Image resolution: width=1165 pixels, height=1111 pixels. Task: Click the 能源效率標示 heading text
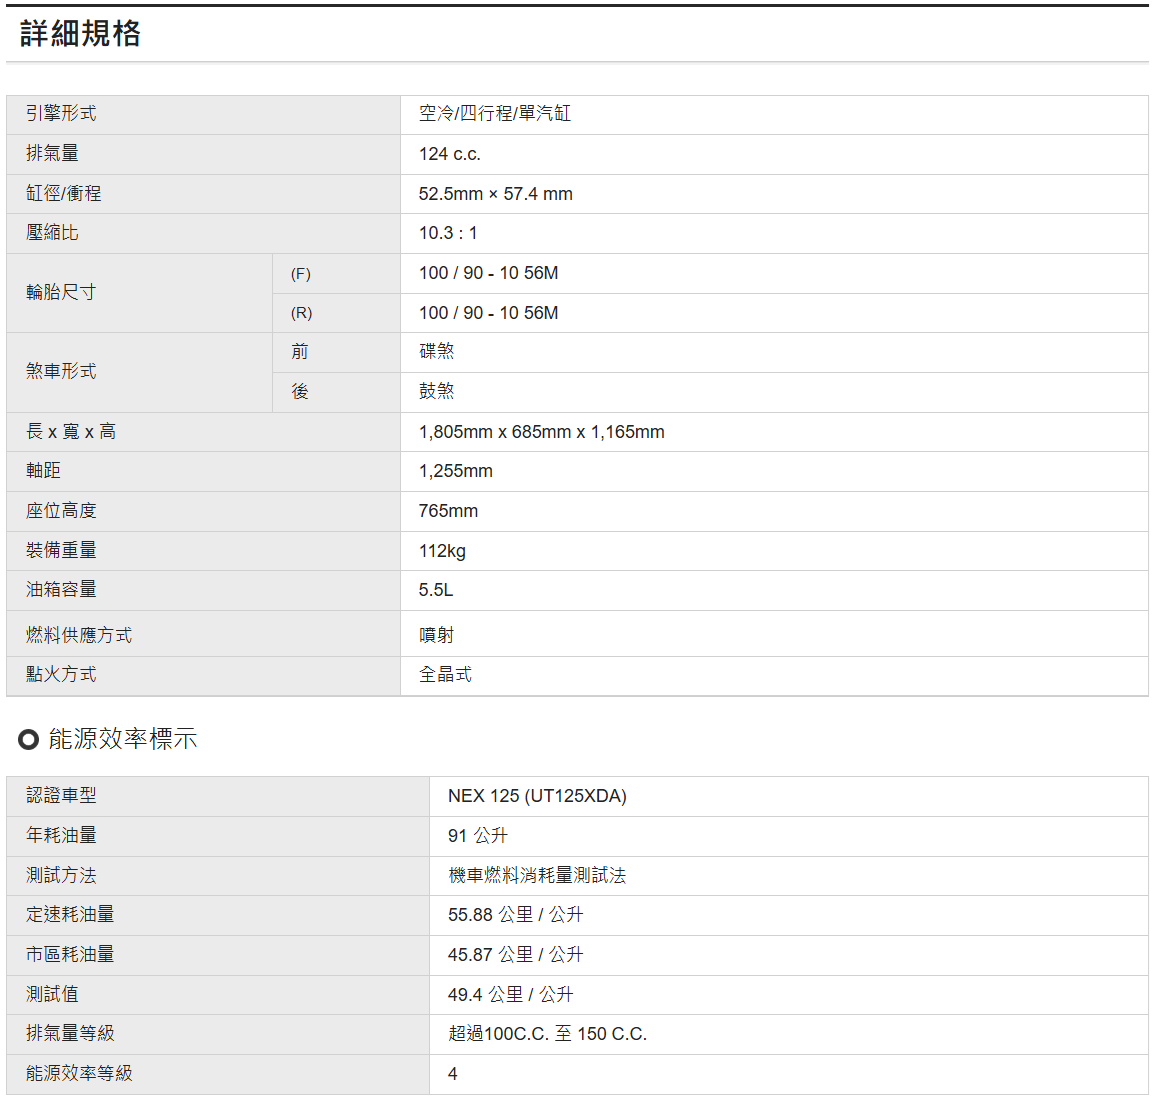(122, 739)
